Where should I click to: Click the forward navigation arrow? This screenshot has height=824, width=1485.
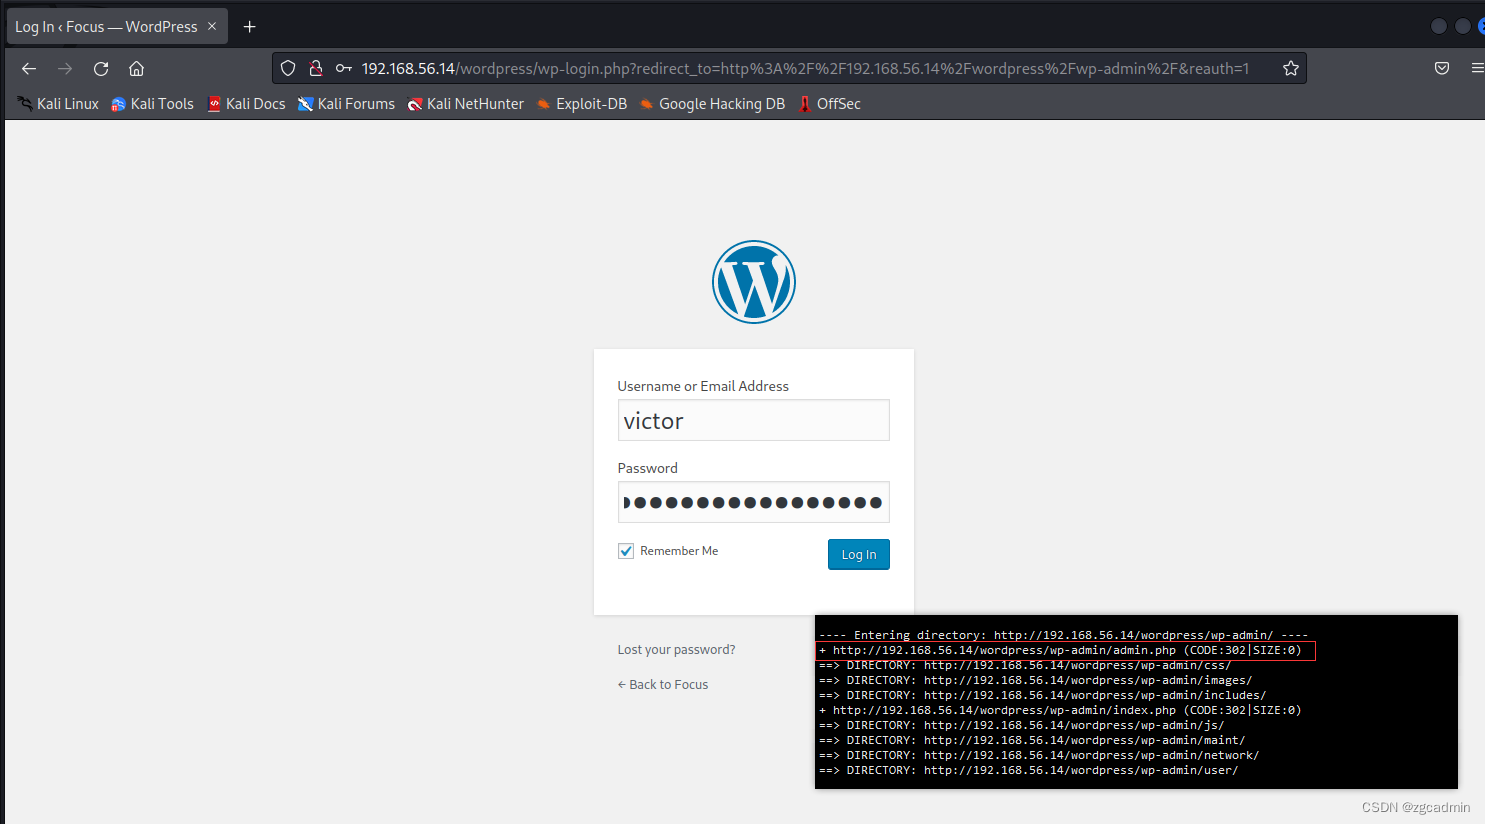[x=65, y=68]
